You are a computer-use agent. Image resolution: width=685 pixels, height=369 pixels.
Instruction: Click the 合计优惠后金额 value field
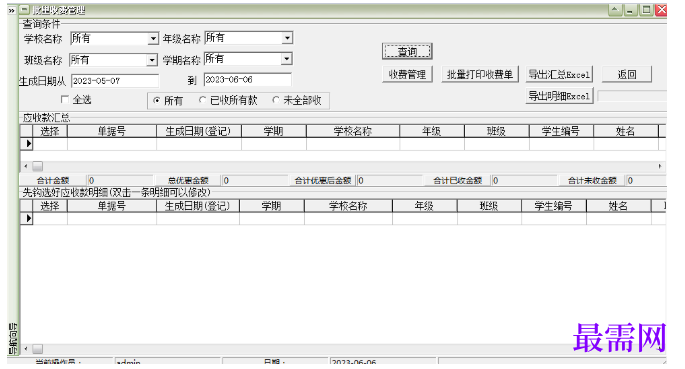(x=390, y=180)
